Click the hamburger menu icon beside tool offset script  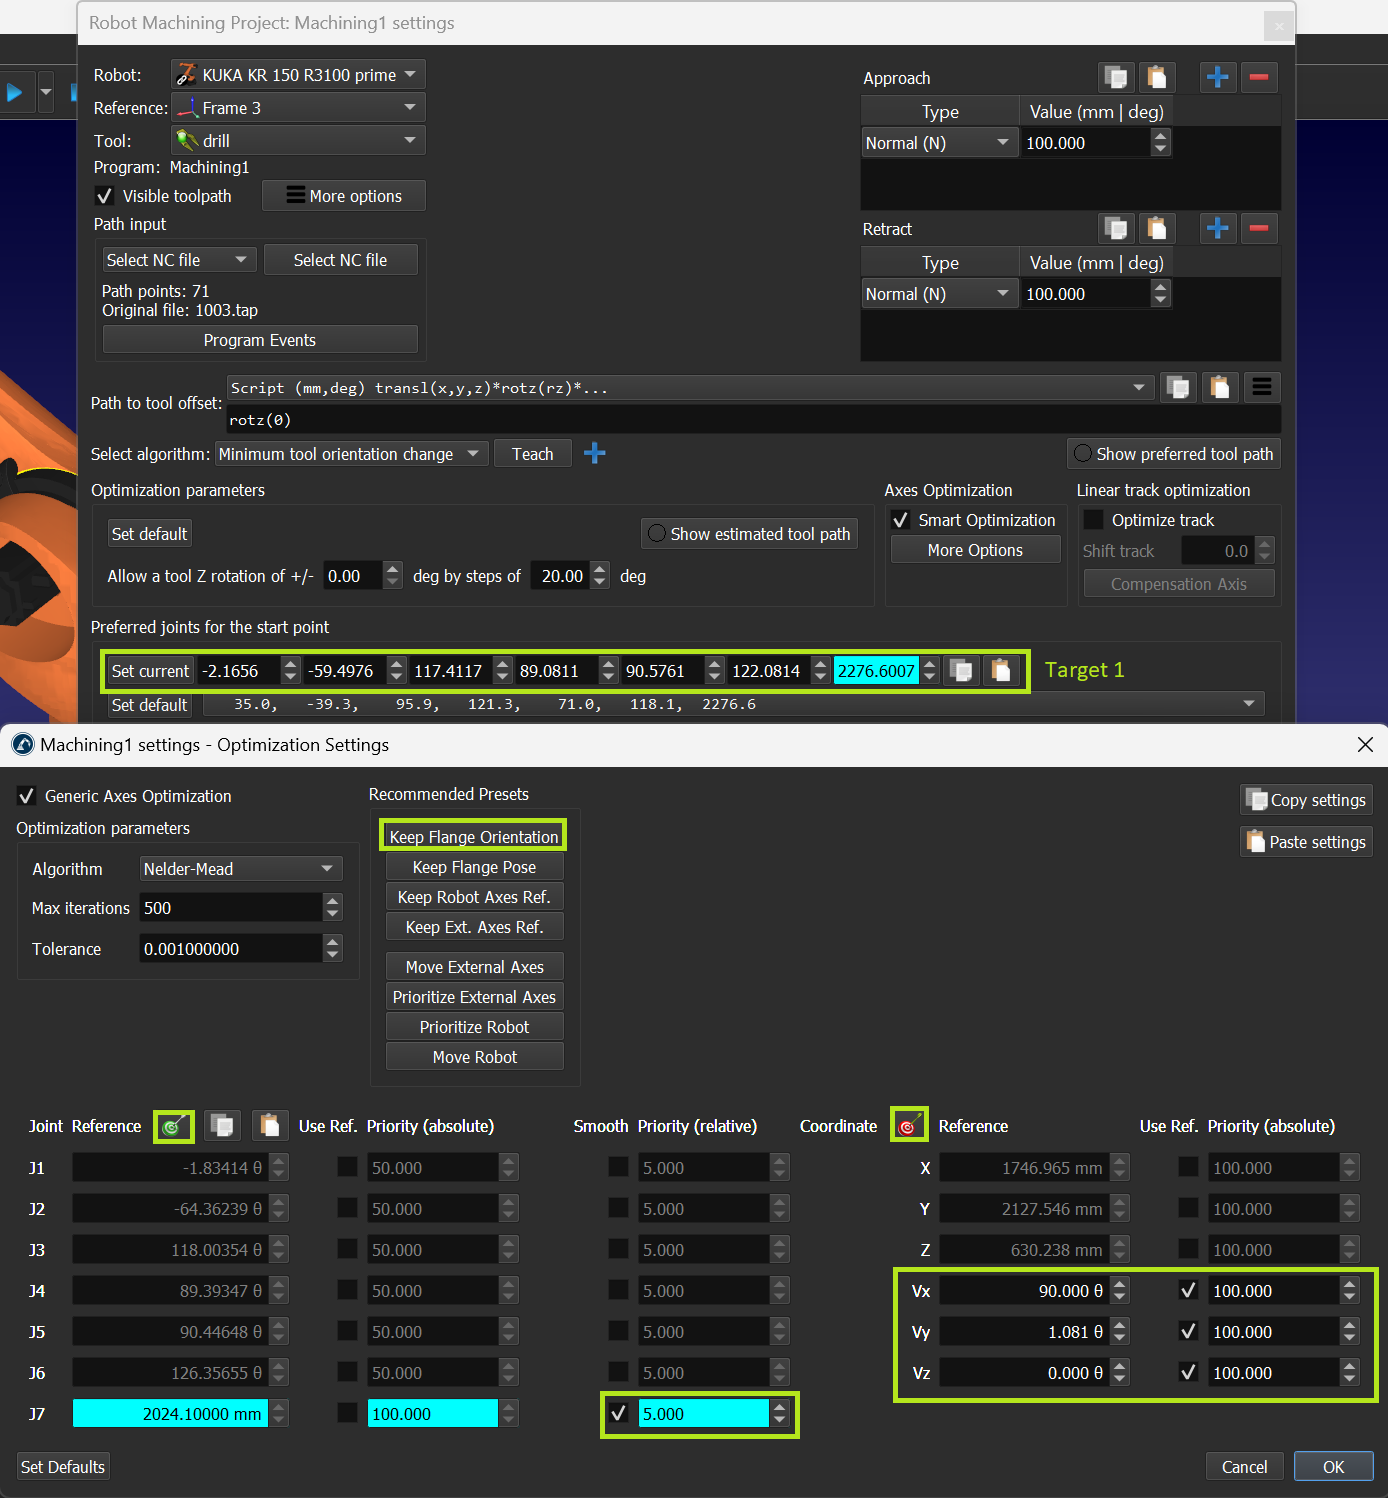[x=1262, y=387]
